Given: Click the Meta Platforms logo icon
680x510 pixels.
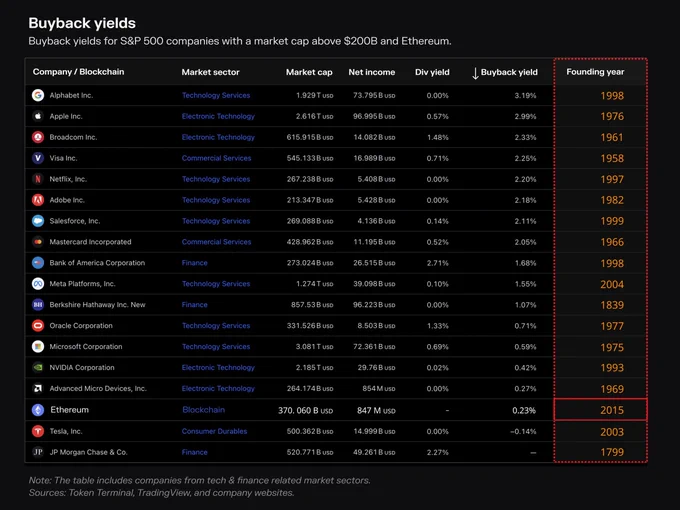Looking at the screenshot, I should 38,284.
